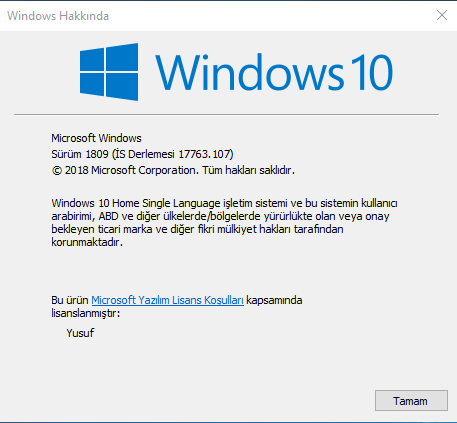
Task: Click the licensed user name Yusuf
Action: point(80,333)
